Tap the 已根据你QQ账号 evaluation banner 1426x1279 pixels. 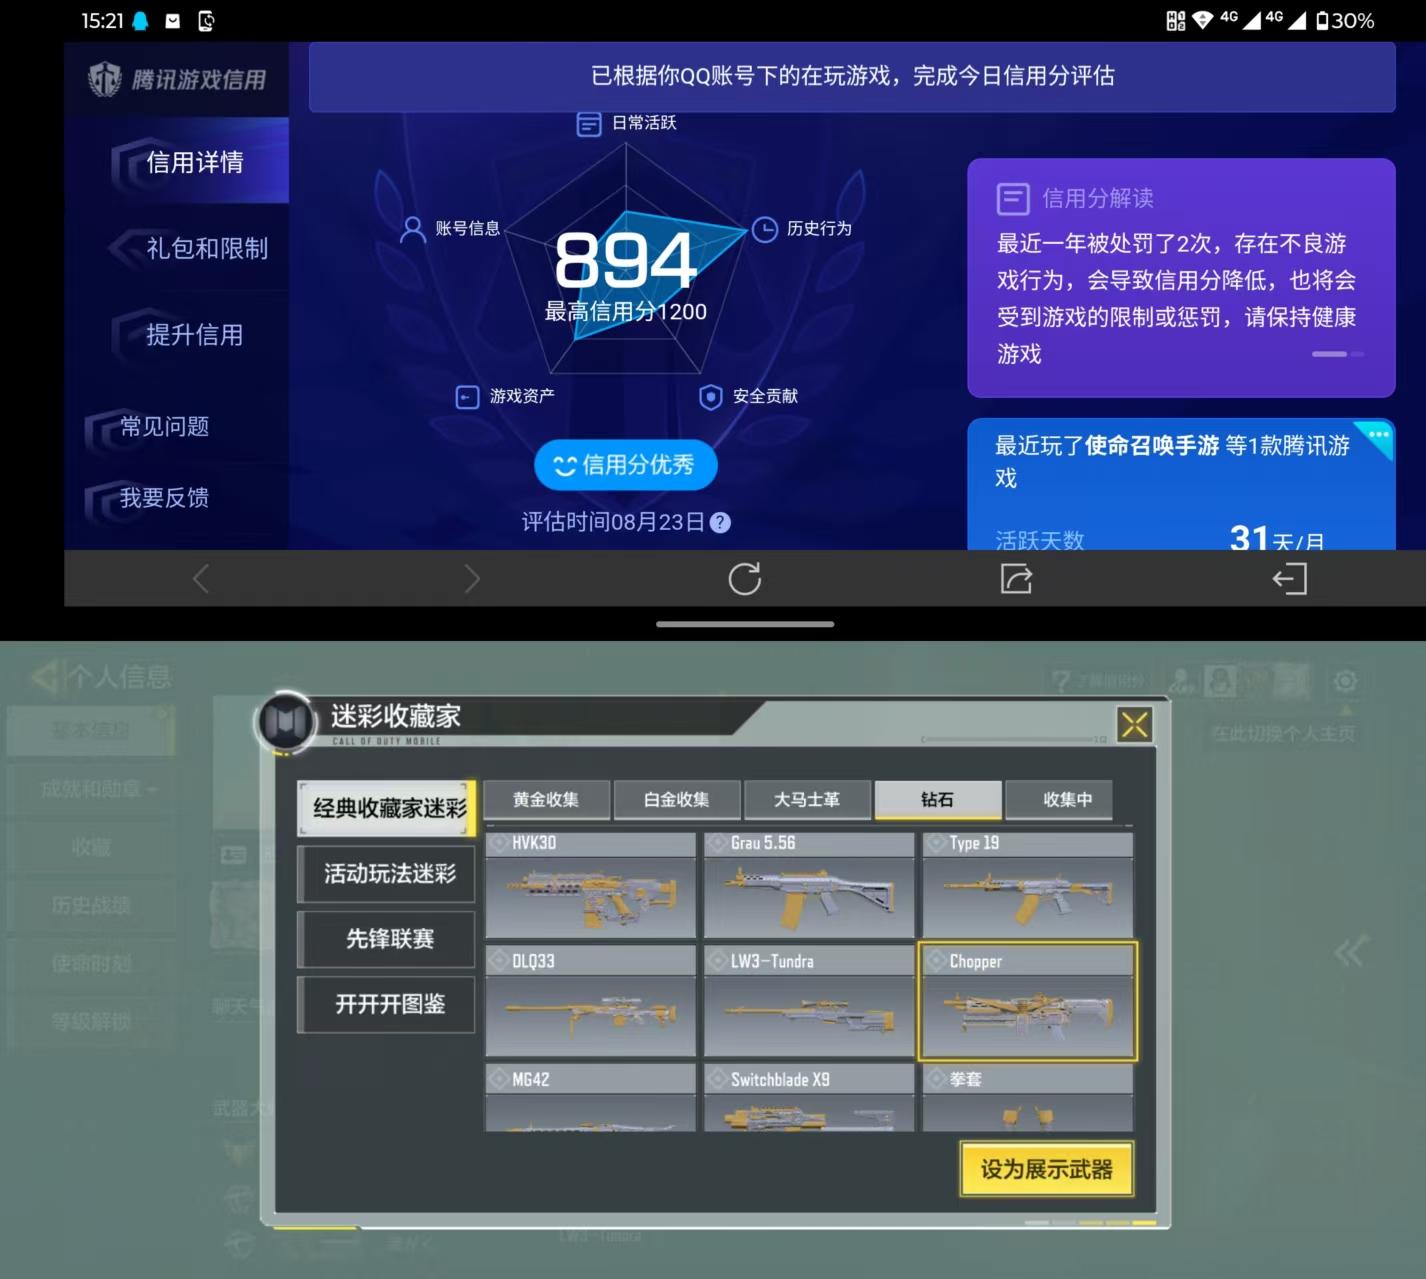click(852, 76)
